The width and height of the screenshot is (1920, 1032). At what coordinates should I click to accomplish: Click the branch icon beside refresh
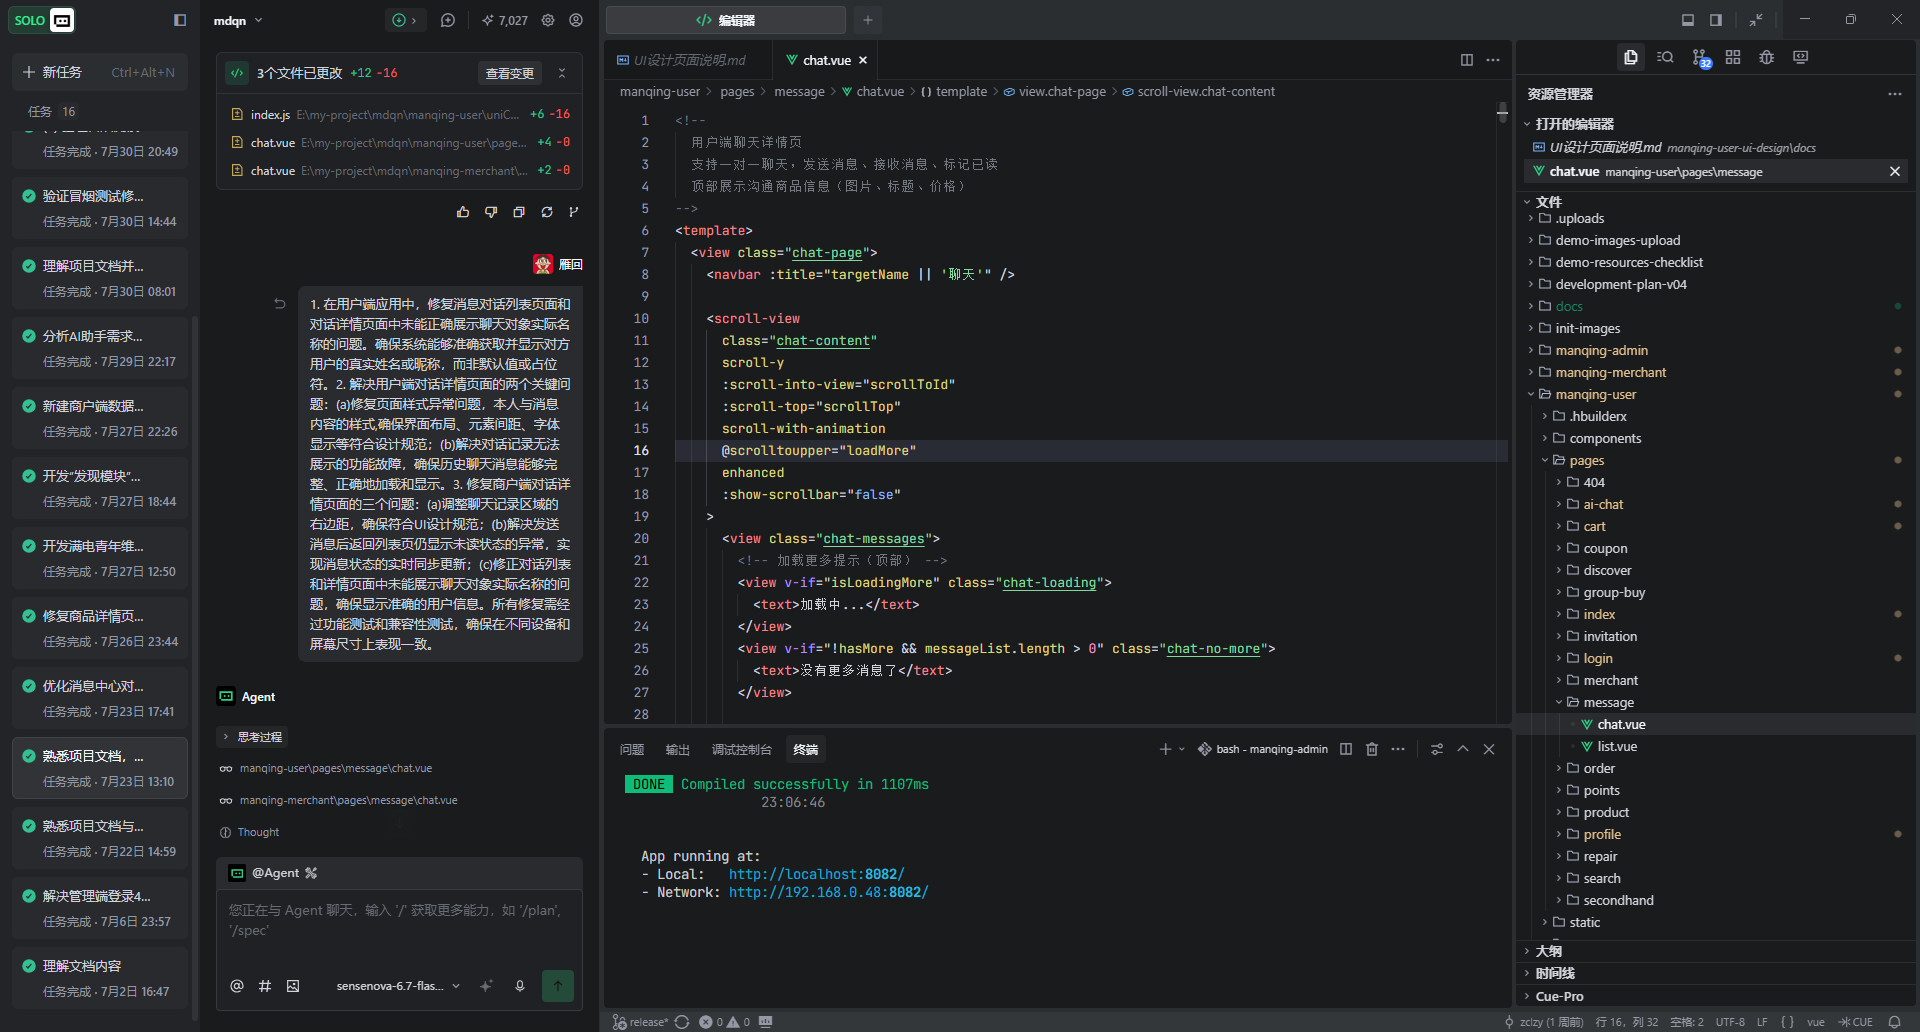[x=574, y=212]
